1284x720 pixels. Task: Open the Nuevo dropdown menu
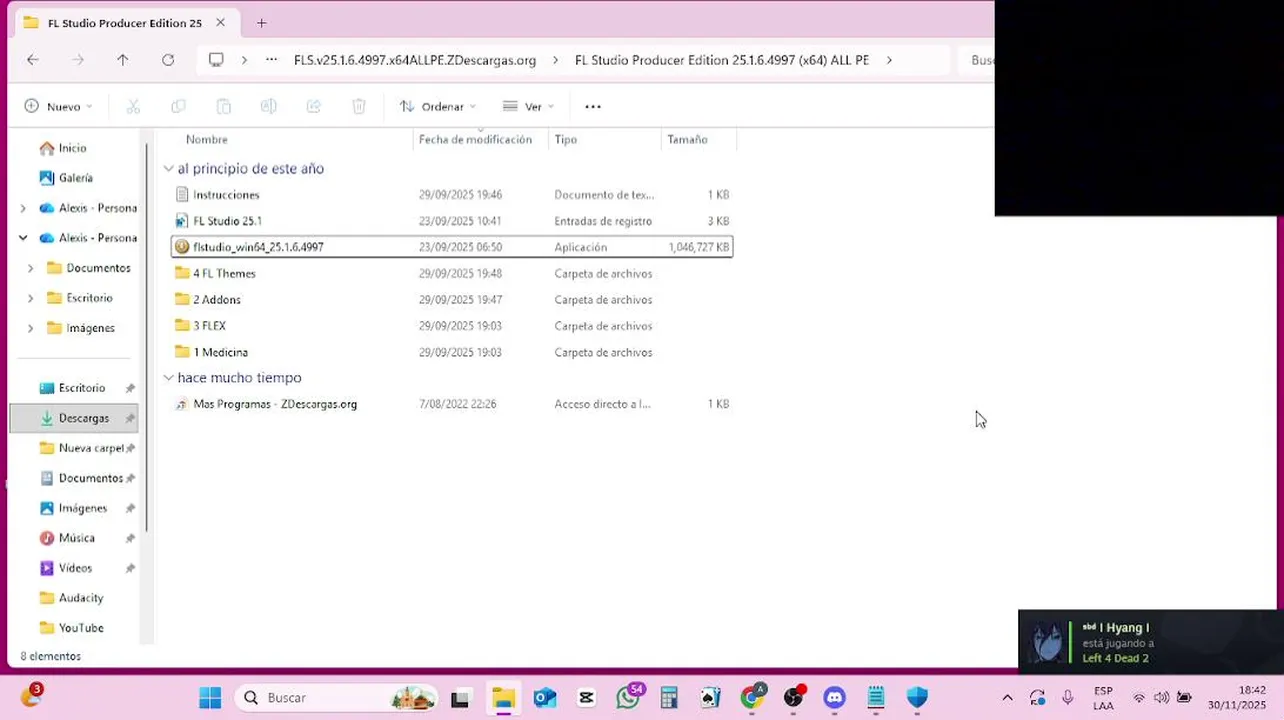[x=58, y=106]
